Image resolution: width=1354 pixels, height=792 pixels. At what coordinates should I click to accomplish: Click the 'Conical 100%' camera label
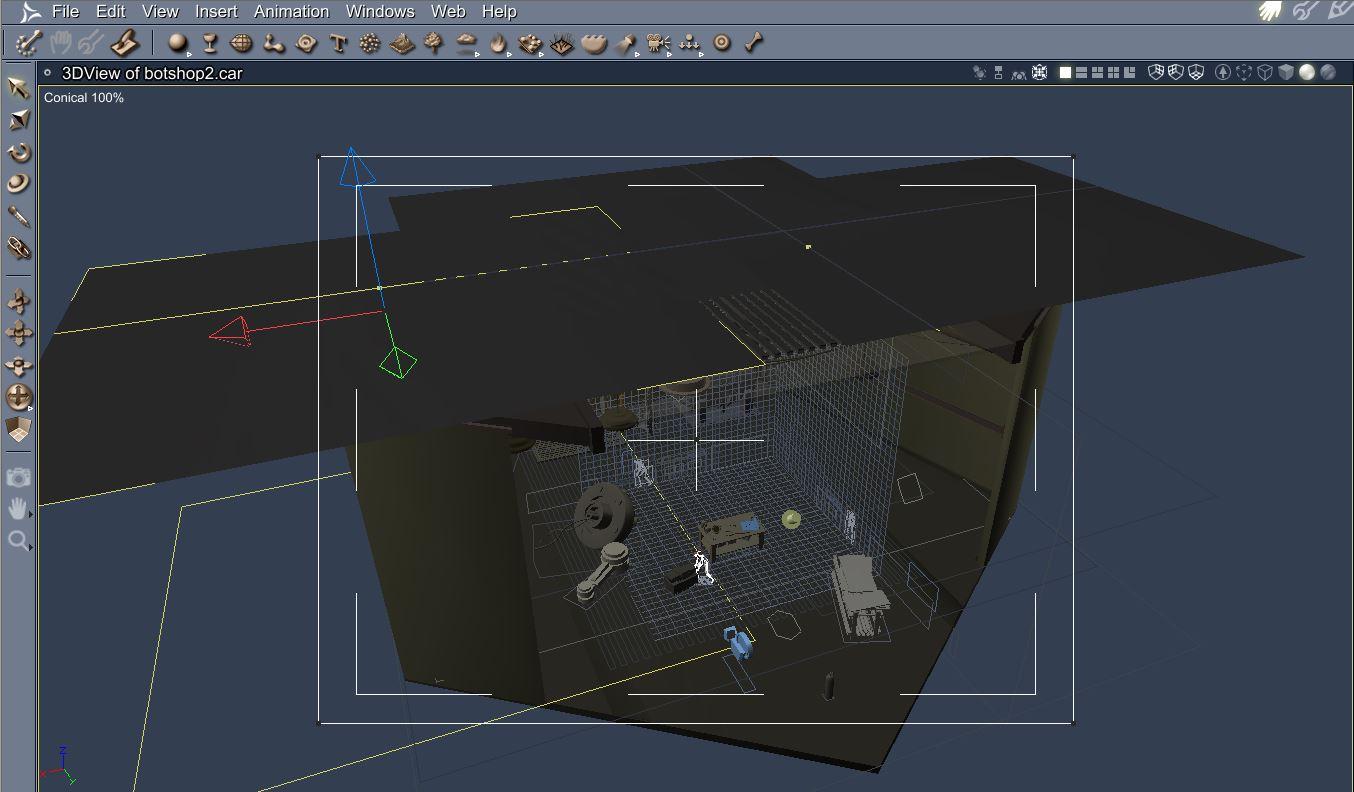point(84,98)
